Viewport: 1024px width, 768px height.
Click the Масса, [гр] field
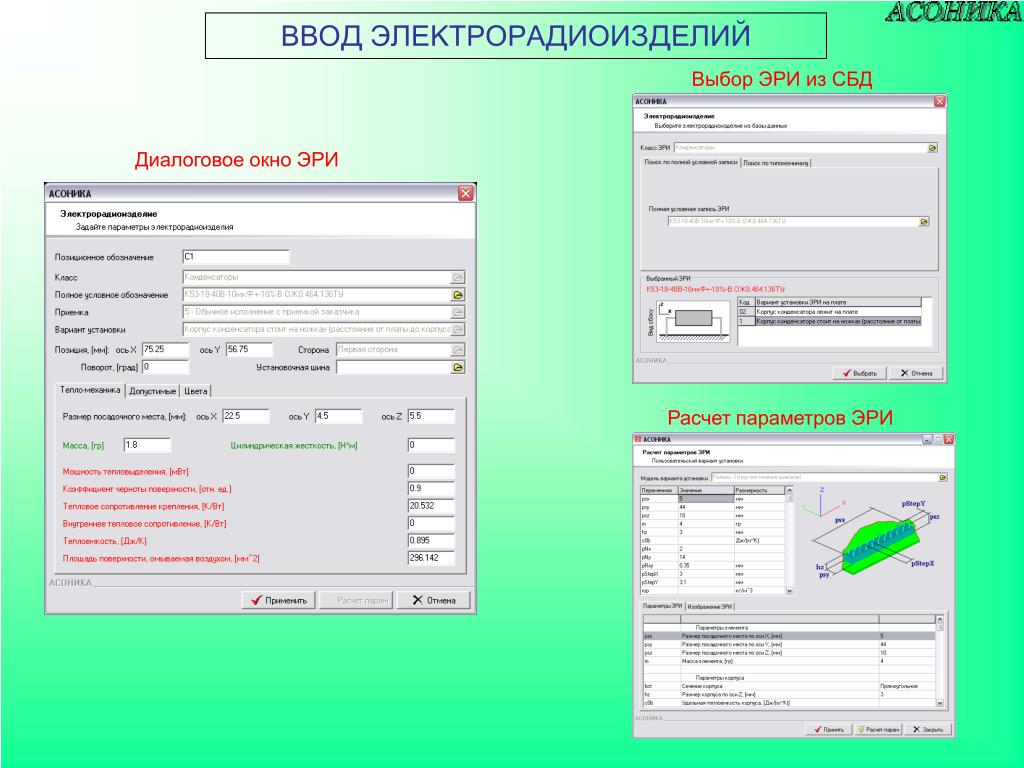click(x=147, y=445)
